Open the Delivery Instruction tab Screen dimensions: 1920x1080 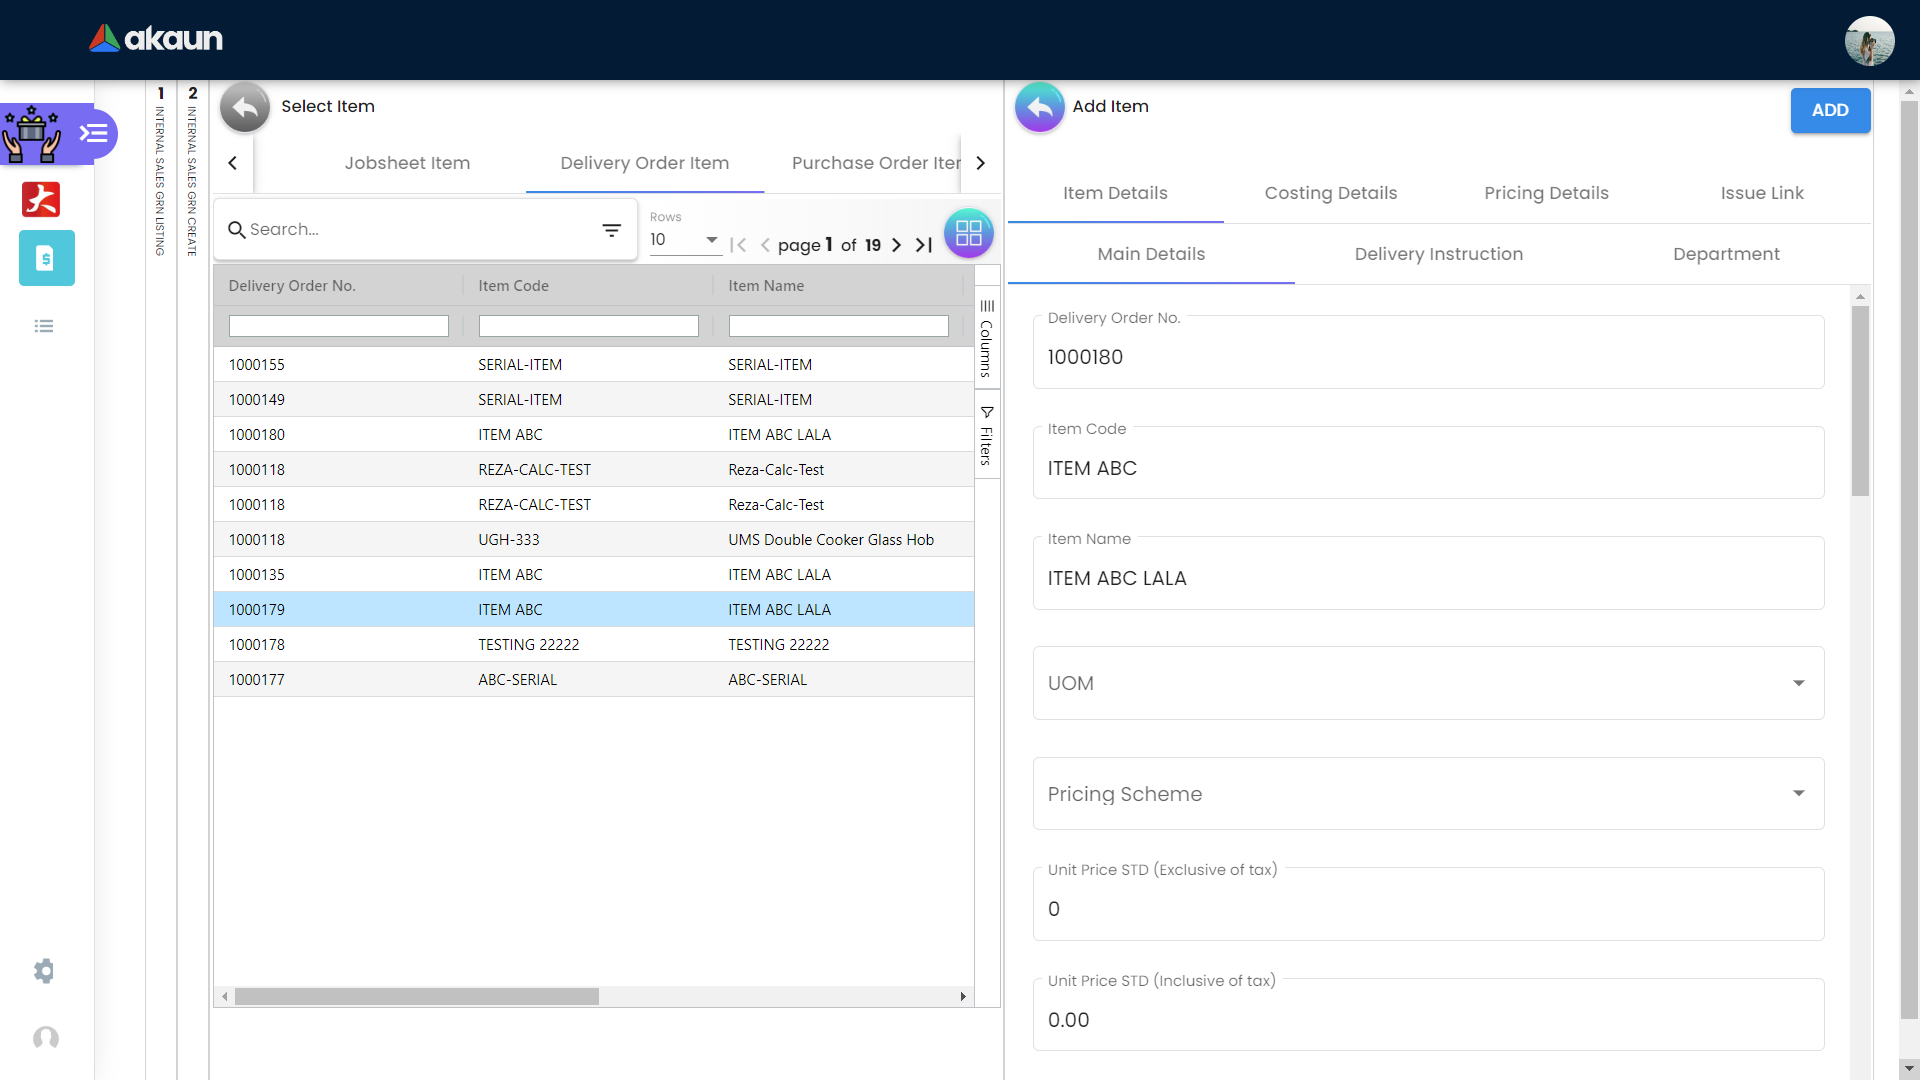1438,254
